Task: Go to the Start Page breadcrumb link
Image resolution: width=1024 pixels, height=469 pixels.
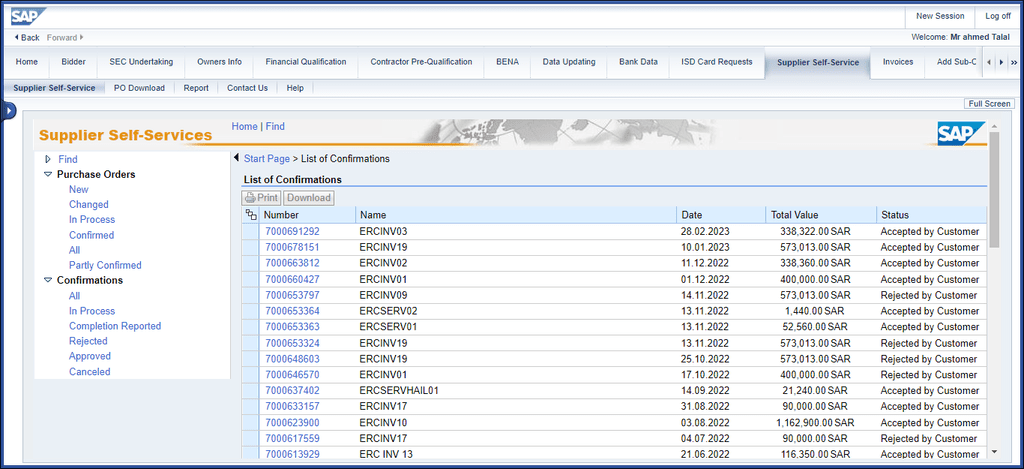Action: click(x=266, y=159)
